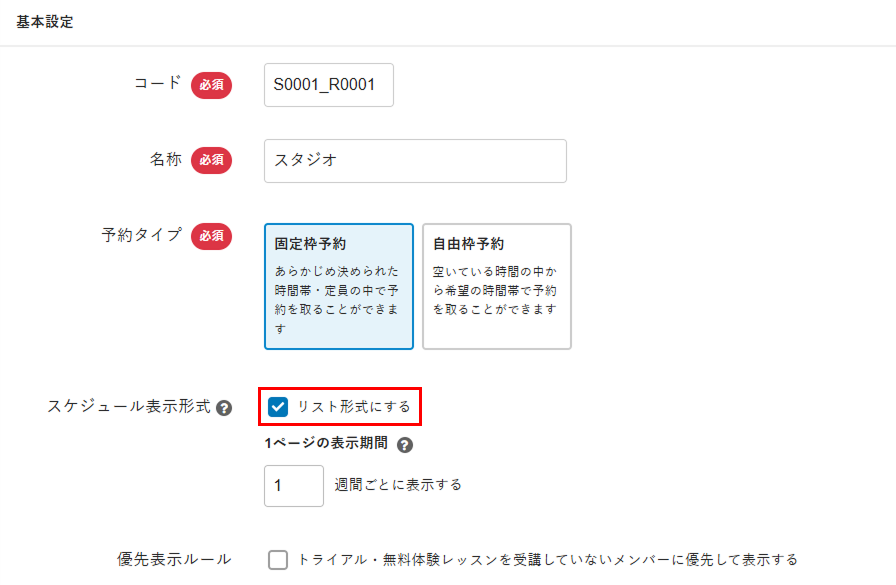The height and width of the screenshot is (585, 896).
Task: Click the 予約タイプ label text
Action: pyautogui.click(x=141, y=235)
